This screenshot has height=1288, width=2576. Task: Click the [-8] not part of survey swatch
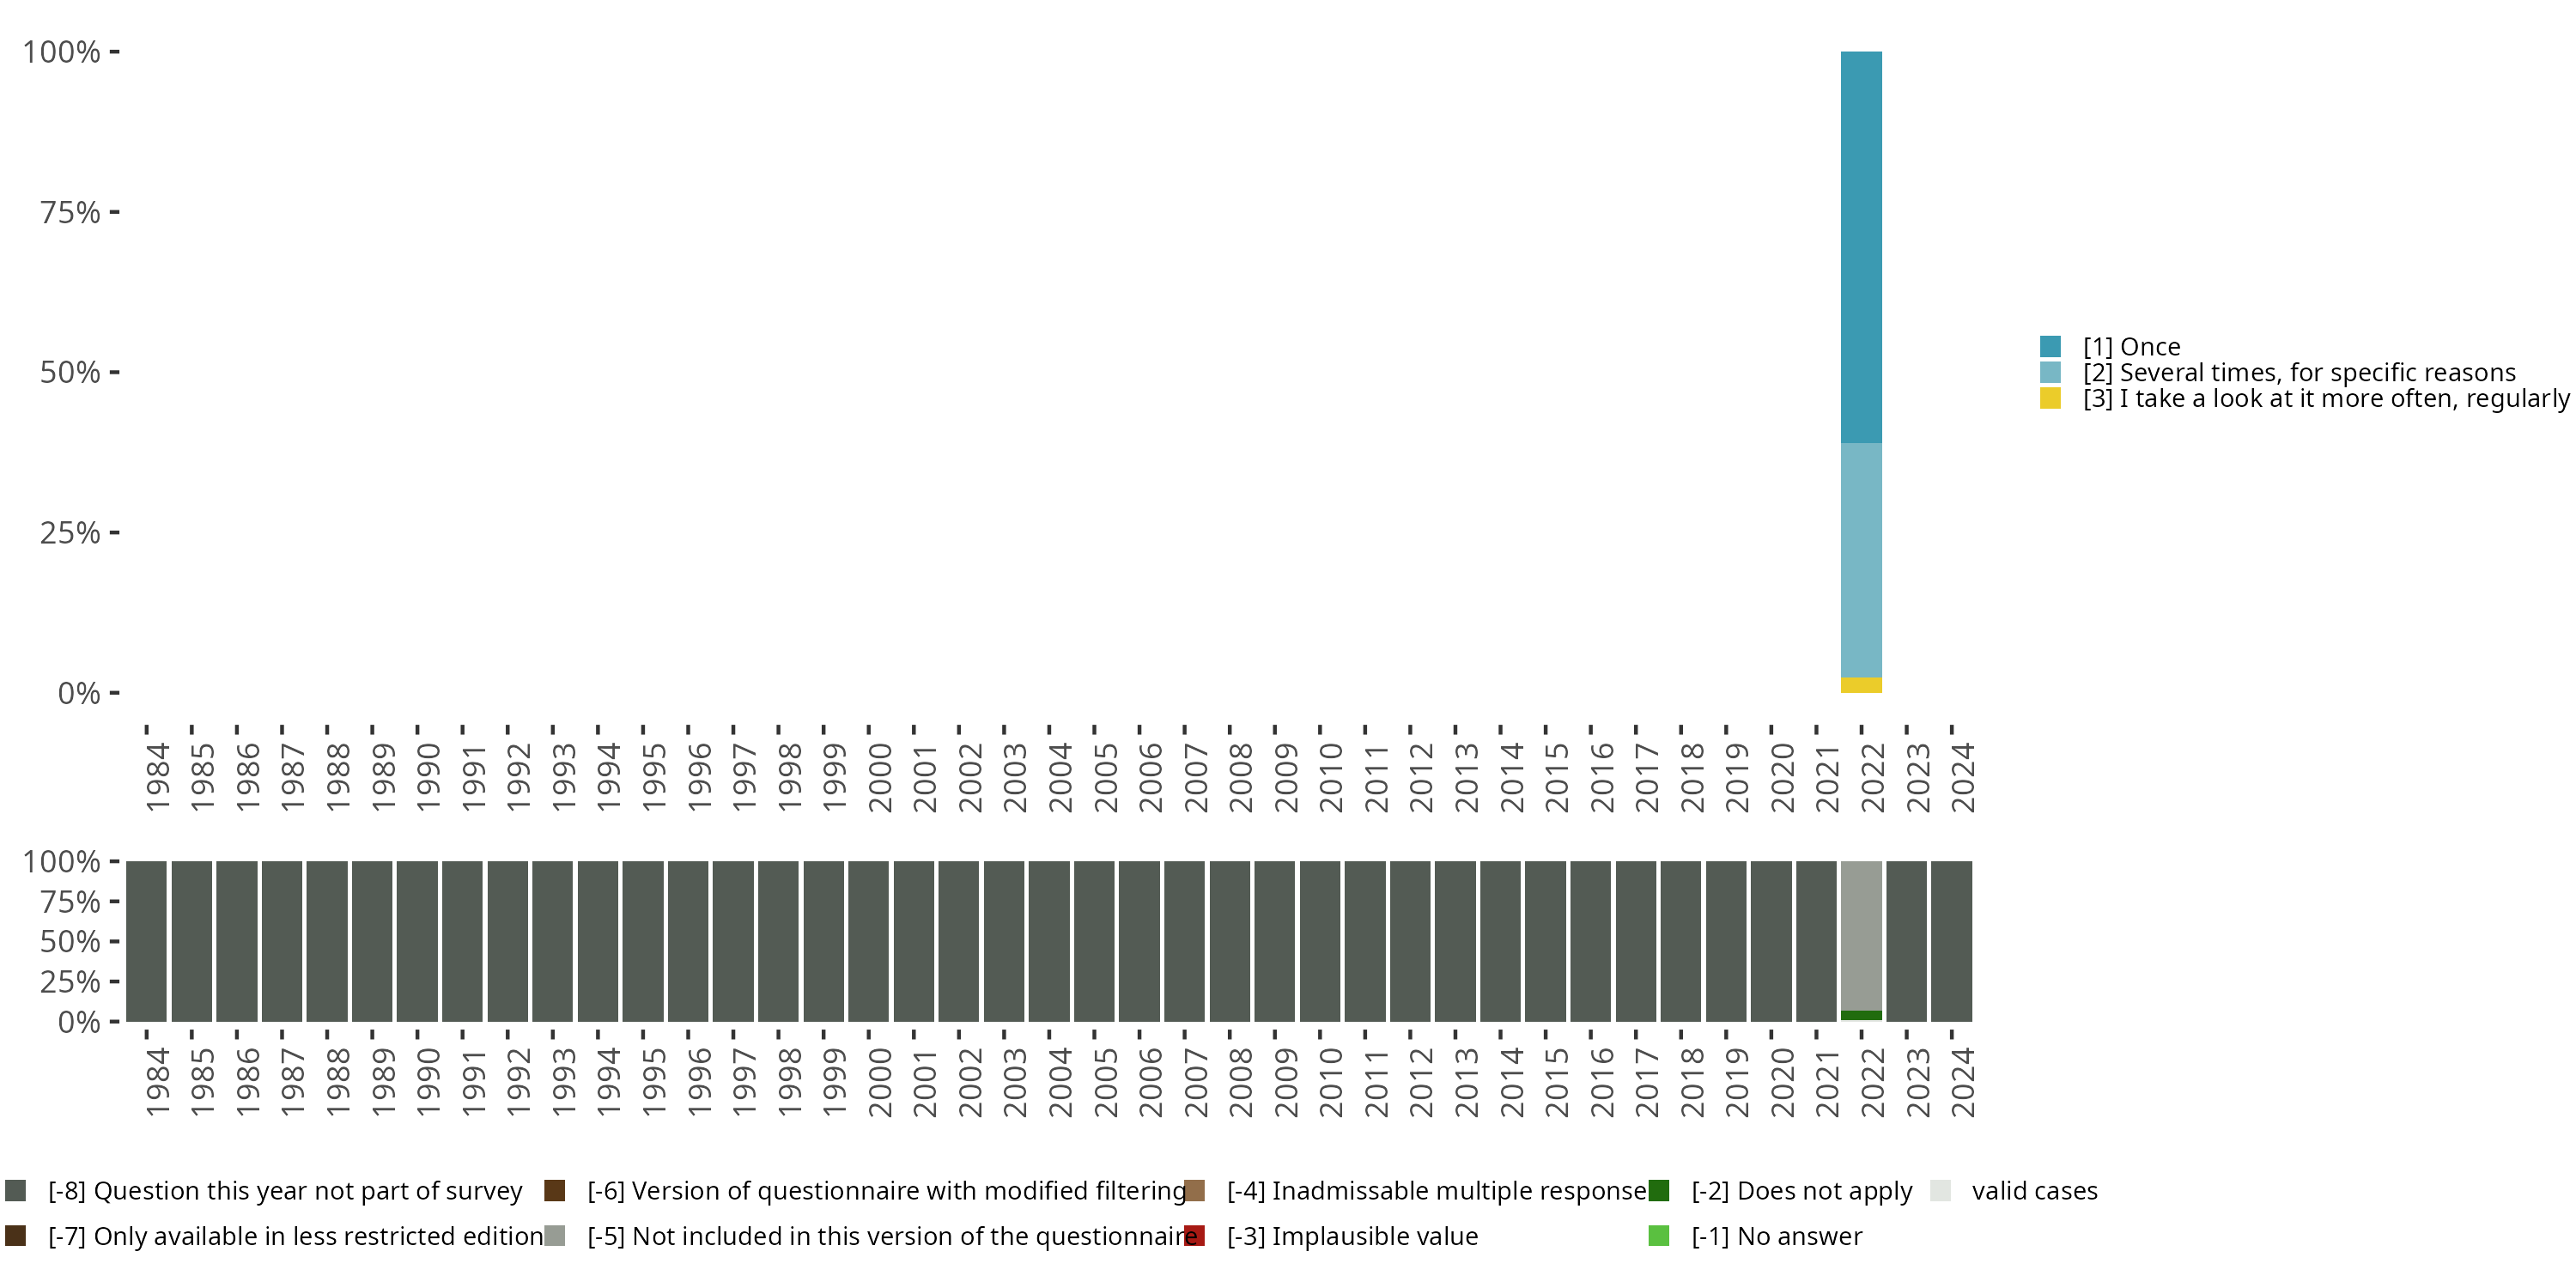click(x=15, y=1190)
